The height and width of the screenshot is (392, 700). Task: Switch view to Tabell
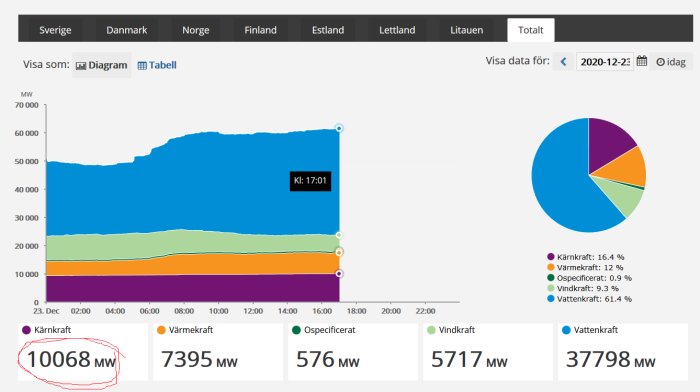point(157,65)
